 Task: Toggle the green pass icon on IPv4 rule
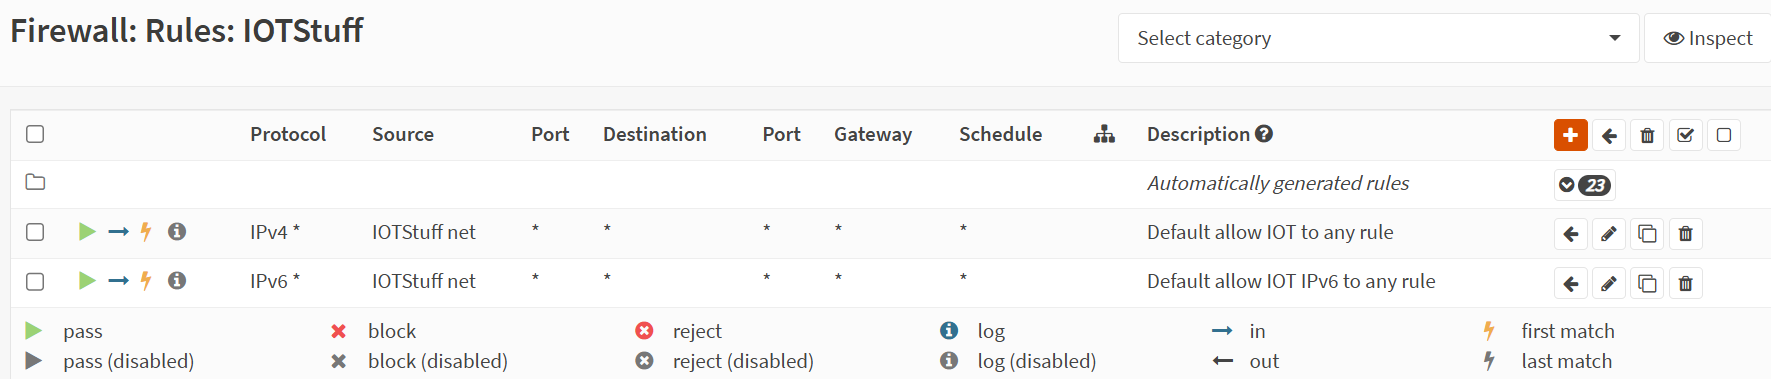click(87, 232)
